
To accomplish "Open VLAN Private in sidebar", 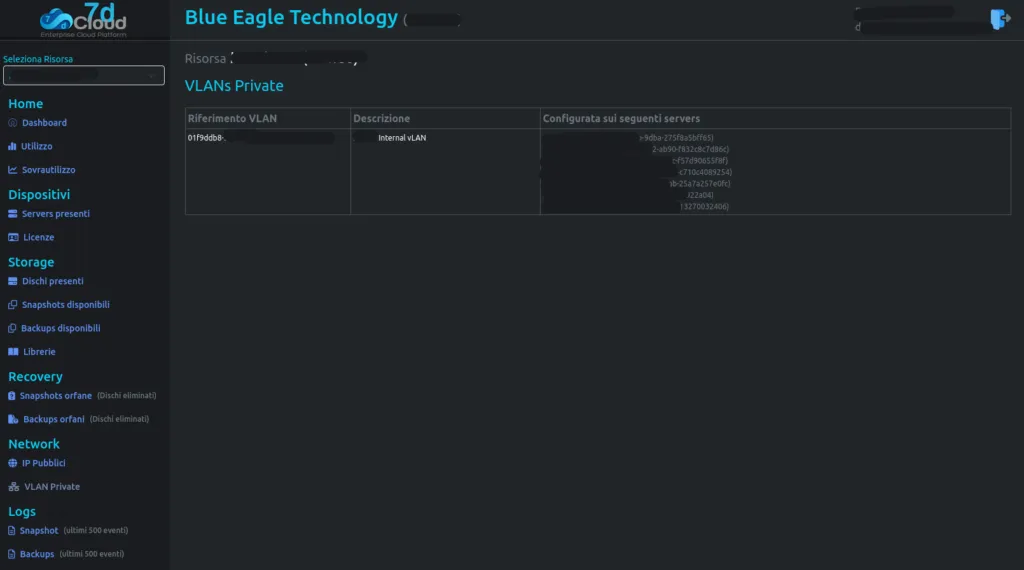I will (52, 487).
